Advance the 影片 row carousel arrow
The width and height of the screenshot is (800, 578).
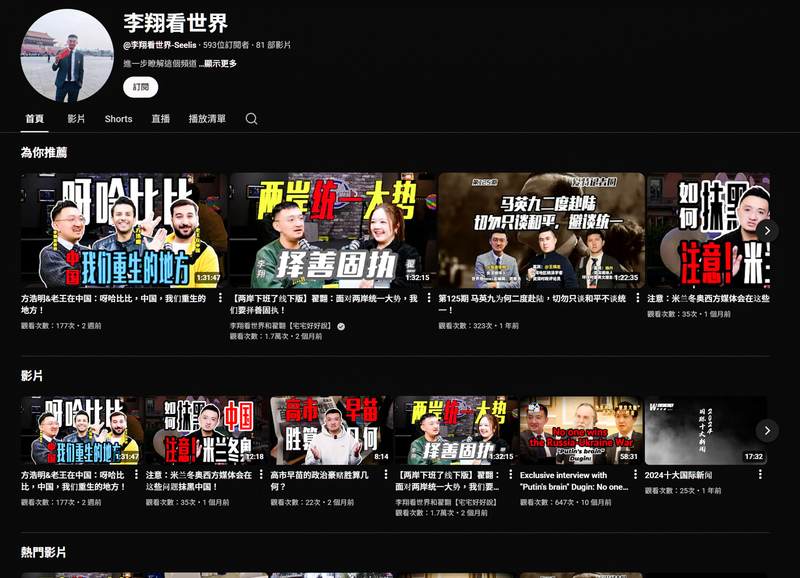767,429
